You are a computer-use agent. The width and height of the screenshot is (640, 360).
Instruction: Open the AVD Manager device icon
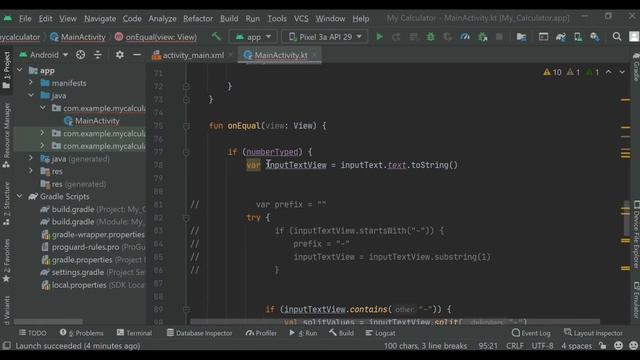[578, 37]
